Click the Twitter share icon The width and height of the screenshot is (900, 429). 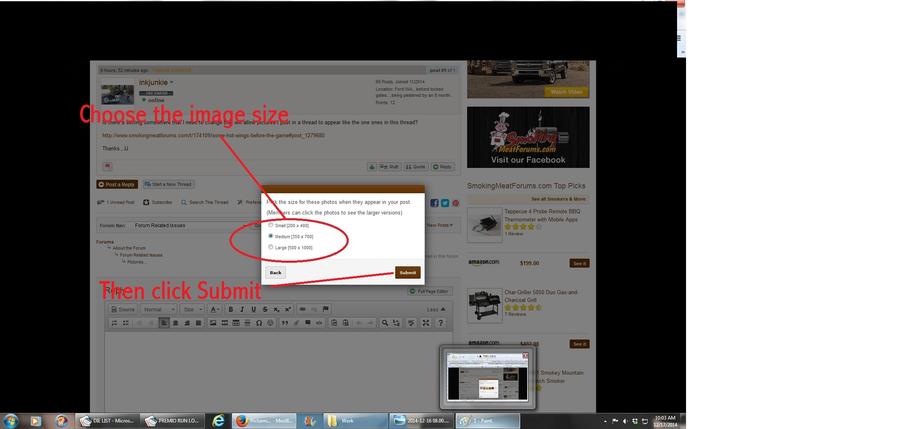(445, 202)
